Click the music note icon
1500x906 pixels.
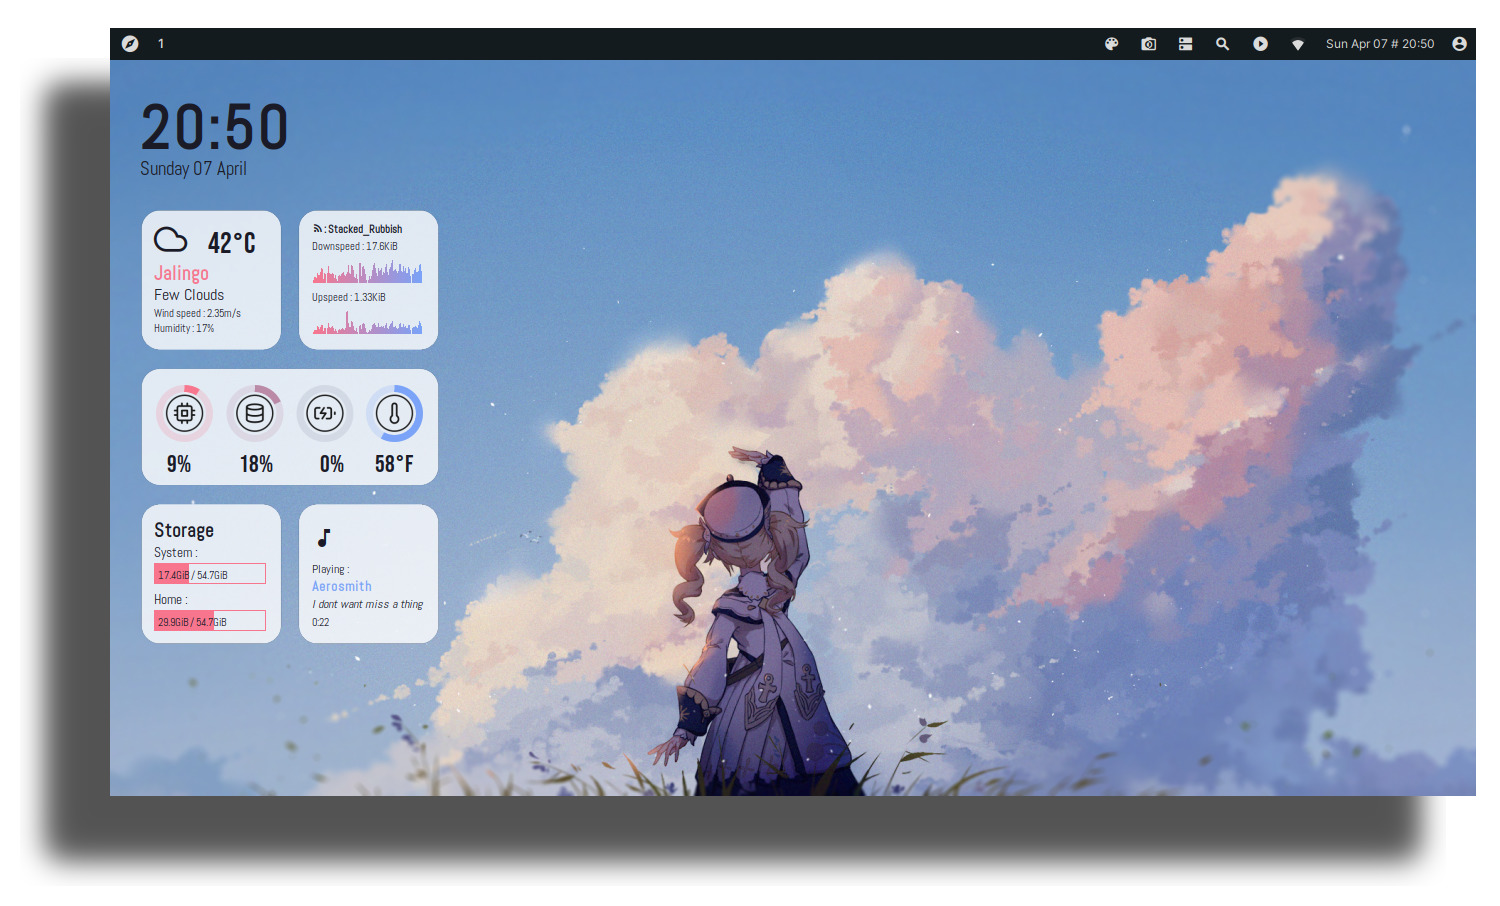[324, 538]
